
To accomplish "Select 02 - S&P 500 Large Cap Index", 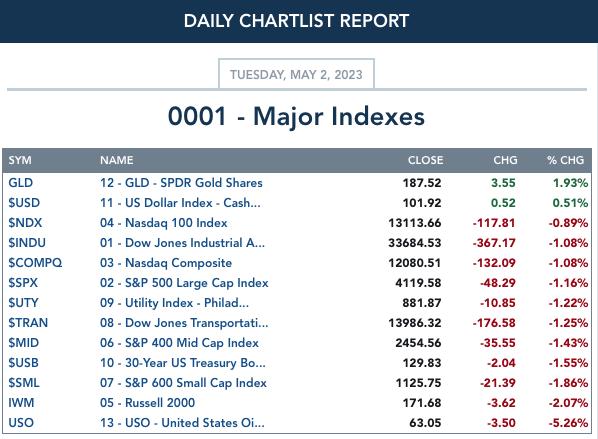I will pos(184,283).
